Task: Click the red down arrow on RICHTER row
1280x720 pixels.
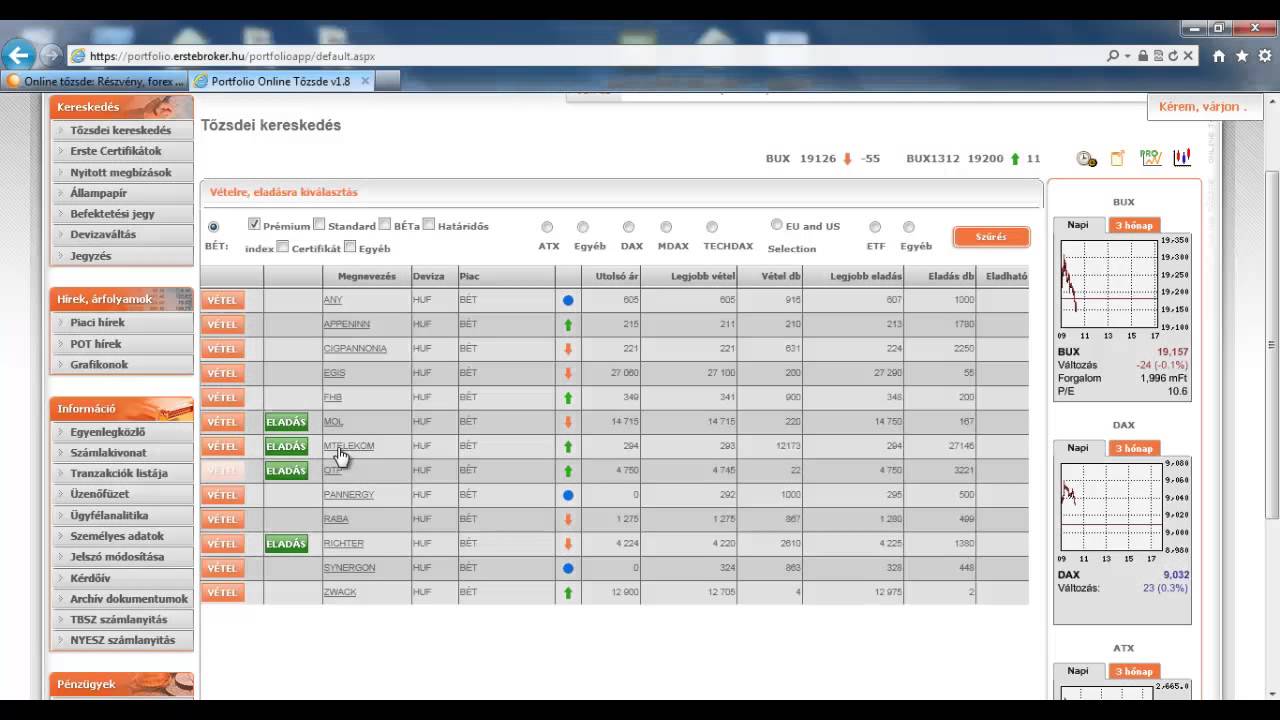Action: [x=568, y=544]
